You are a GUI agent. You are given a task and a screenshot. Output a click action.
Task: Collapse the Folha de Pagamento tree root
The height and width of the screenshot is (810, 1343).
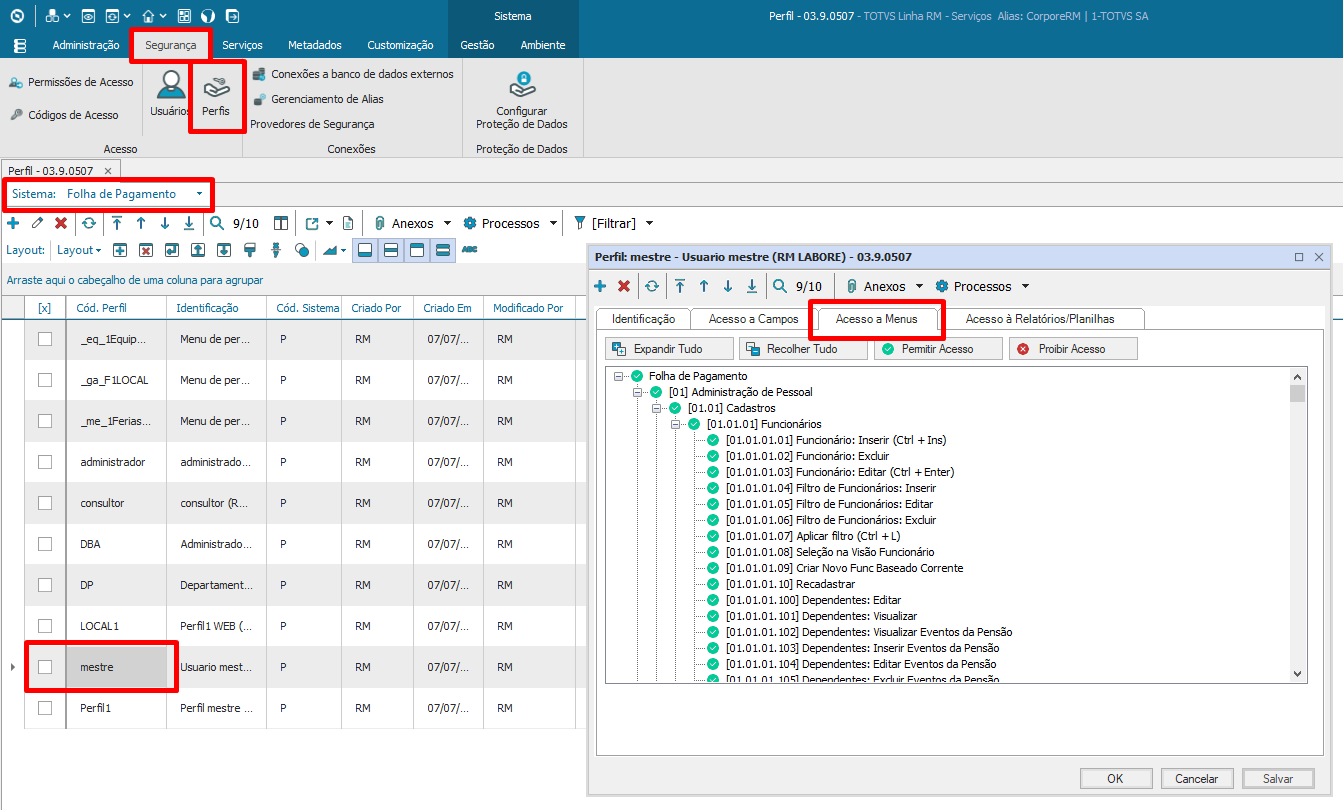[x=620, y=376]
